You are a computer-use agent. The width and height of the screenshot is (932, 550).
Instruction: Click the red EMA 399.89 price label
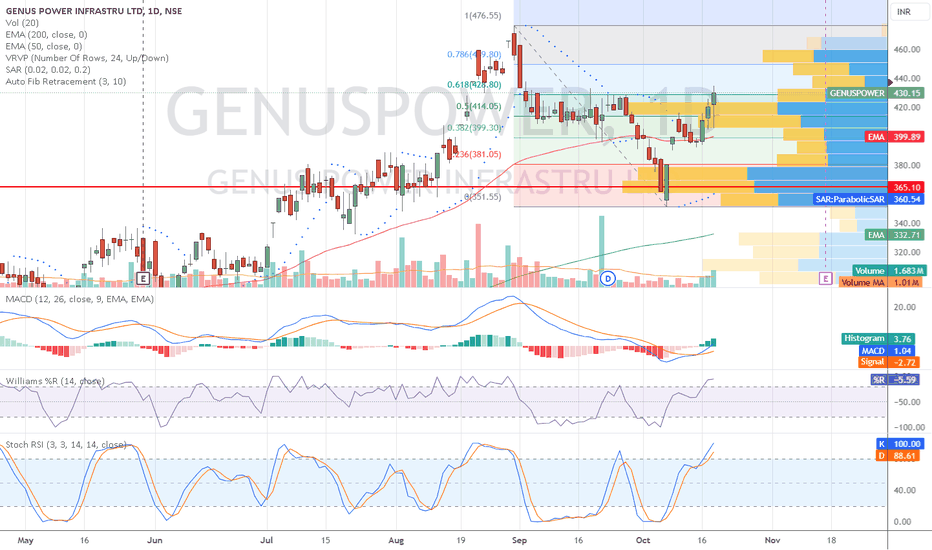coord(895,137)
